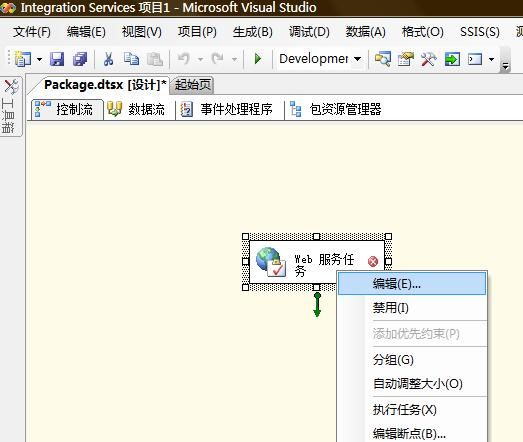Click the green precedence constraint arrow
The width and height of the screenshot is (523, 442).
[317, 305]
